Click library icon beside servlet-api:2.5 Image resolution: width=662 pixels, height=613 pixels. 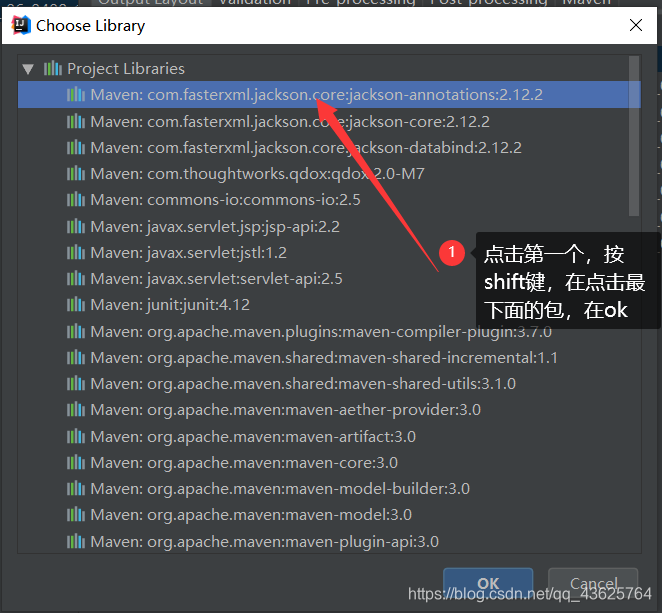click(76, 279)
